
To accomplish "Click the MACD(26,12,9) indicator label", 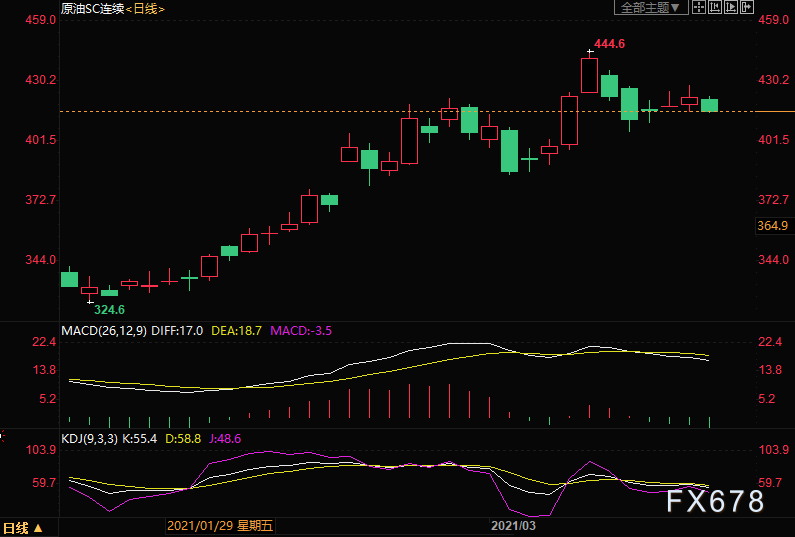I will pyautogui.click(x=105, y=330).
